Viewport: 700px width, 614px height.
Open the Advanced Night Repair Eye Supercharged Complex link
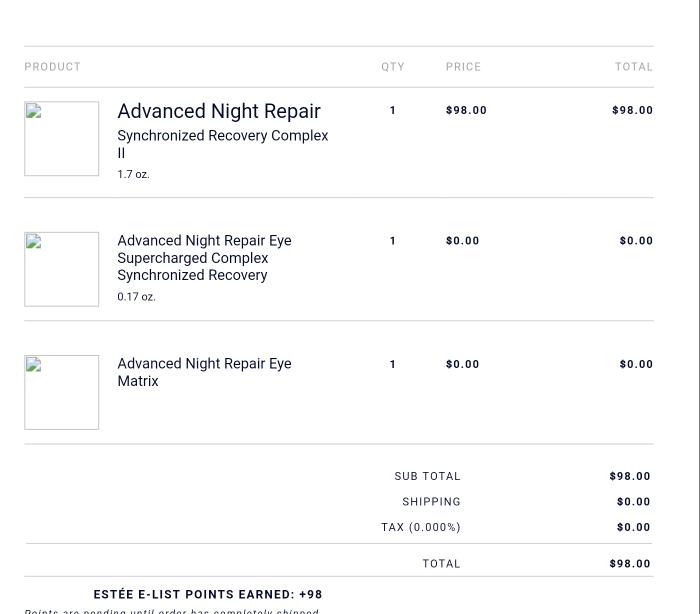pyautogui.click(x=204, y=257)
